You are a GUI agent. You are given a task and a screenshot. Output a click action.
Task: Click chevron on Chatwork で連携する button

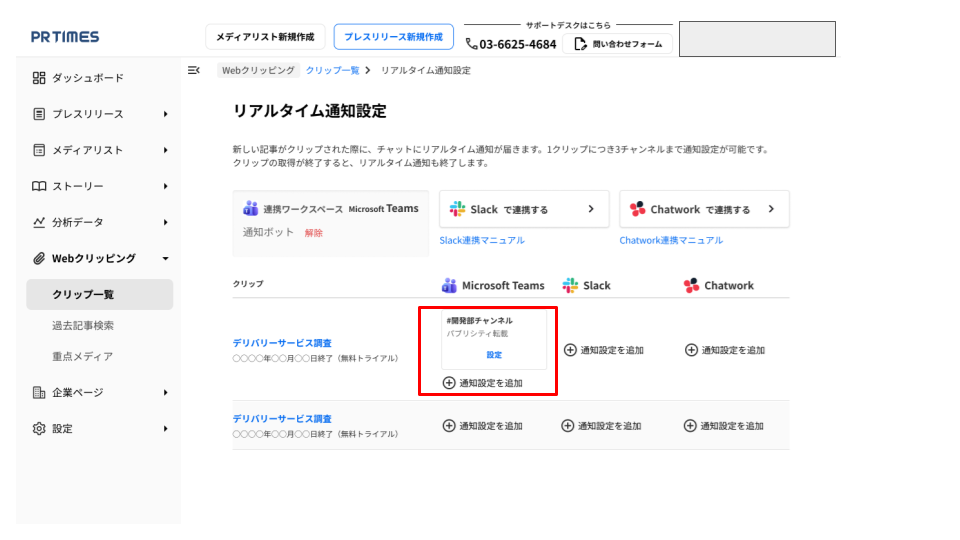(771, 209)
